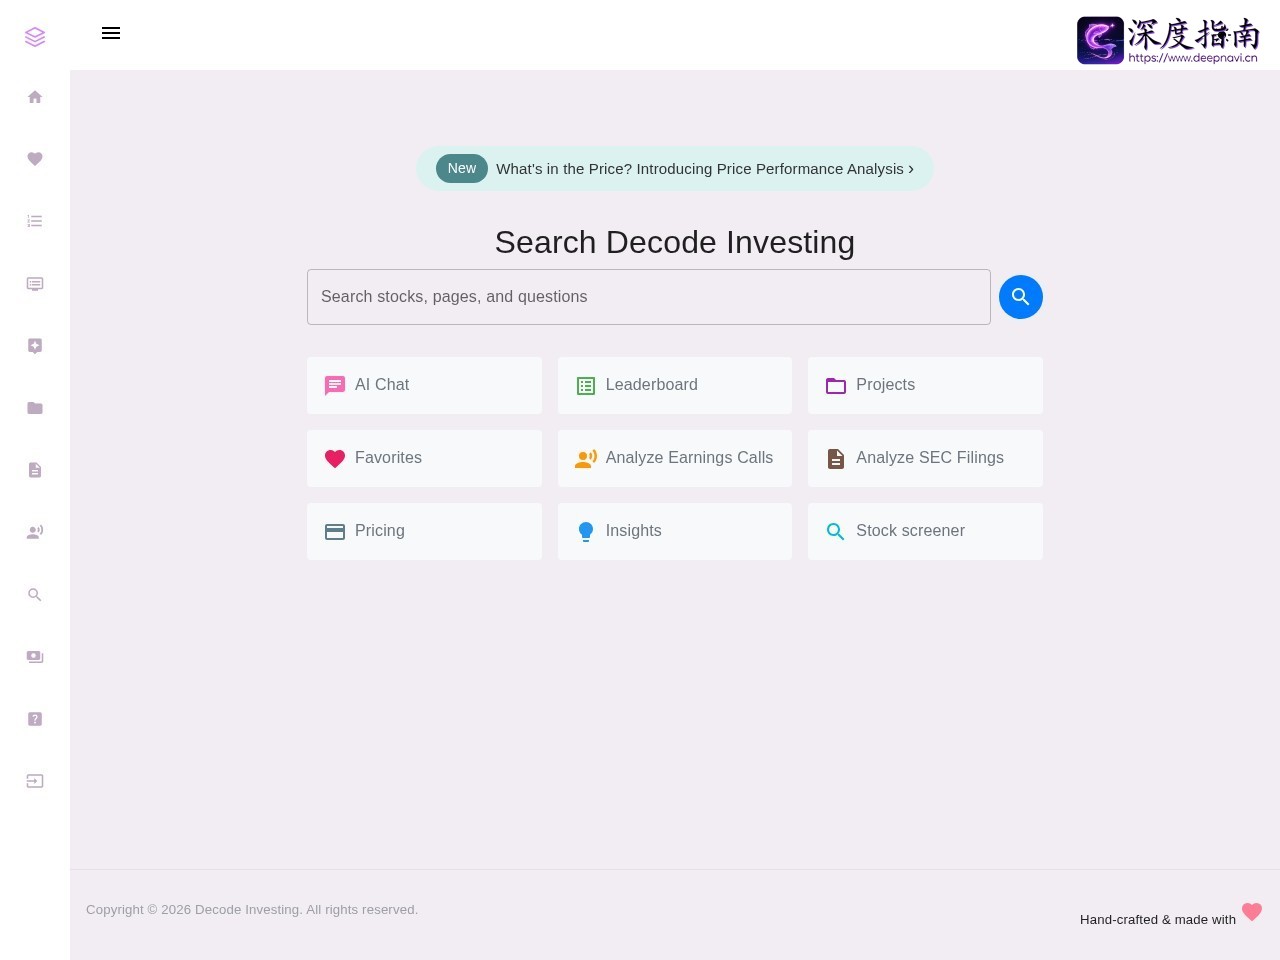Click the sidebar star speech-bubble icon
1280x960 pixels.
35,346
